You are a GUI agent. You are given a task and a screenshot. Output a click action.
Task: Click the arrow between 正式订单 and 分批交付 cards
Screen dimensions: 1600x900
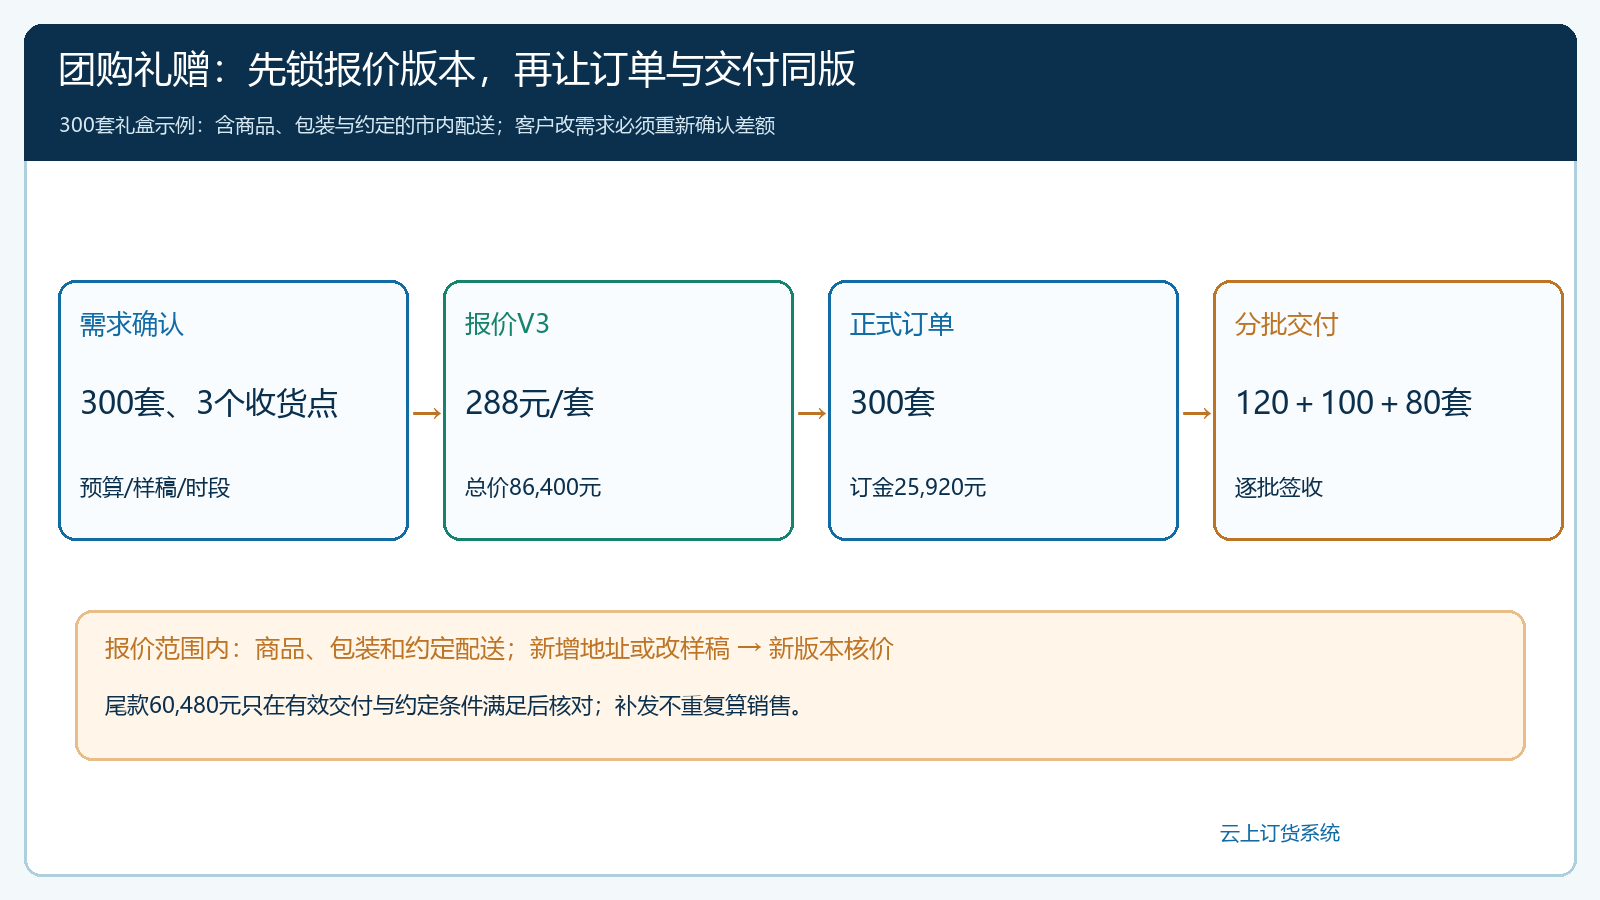tap(1197, 413)
